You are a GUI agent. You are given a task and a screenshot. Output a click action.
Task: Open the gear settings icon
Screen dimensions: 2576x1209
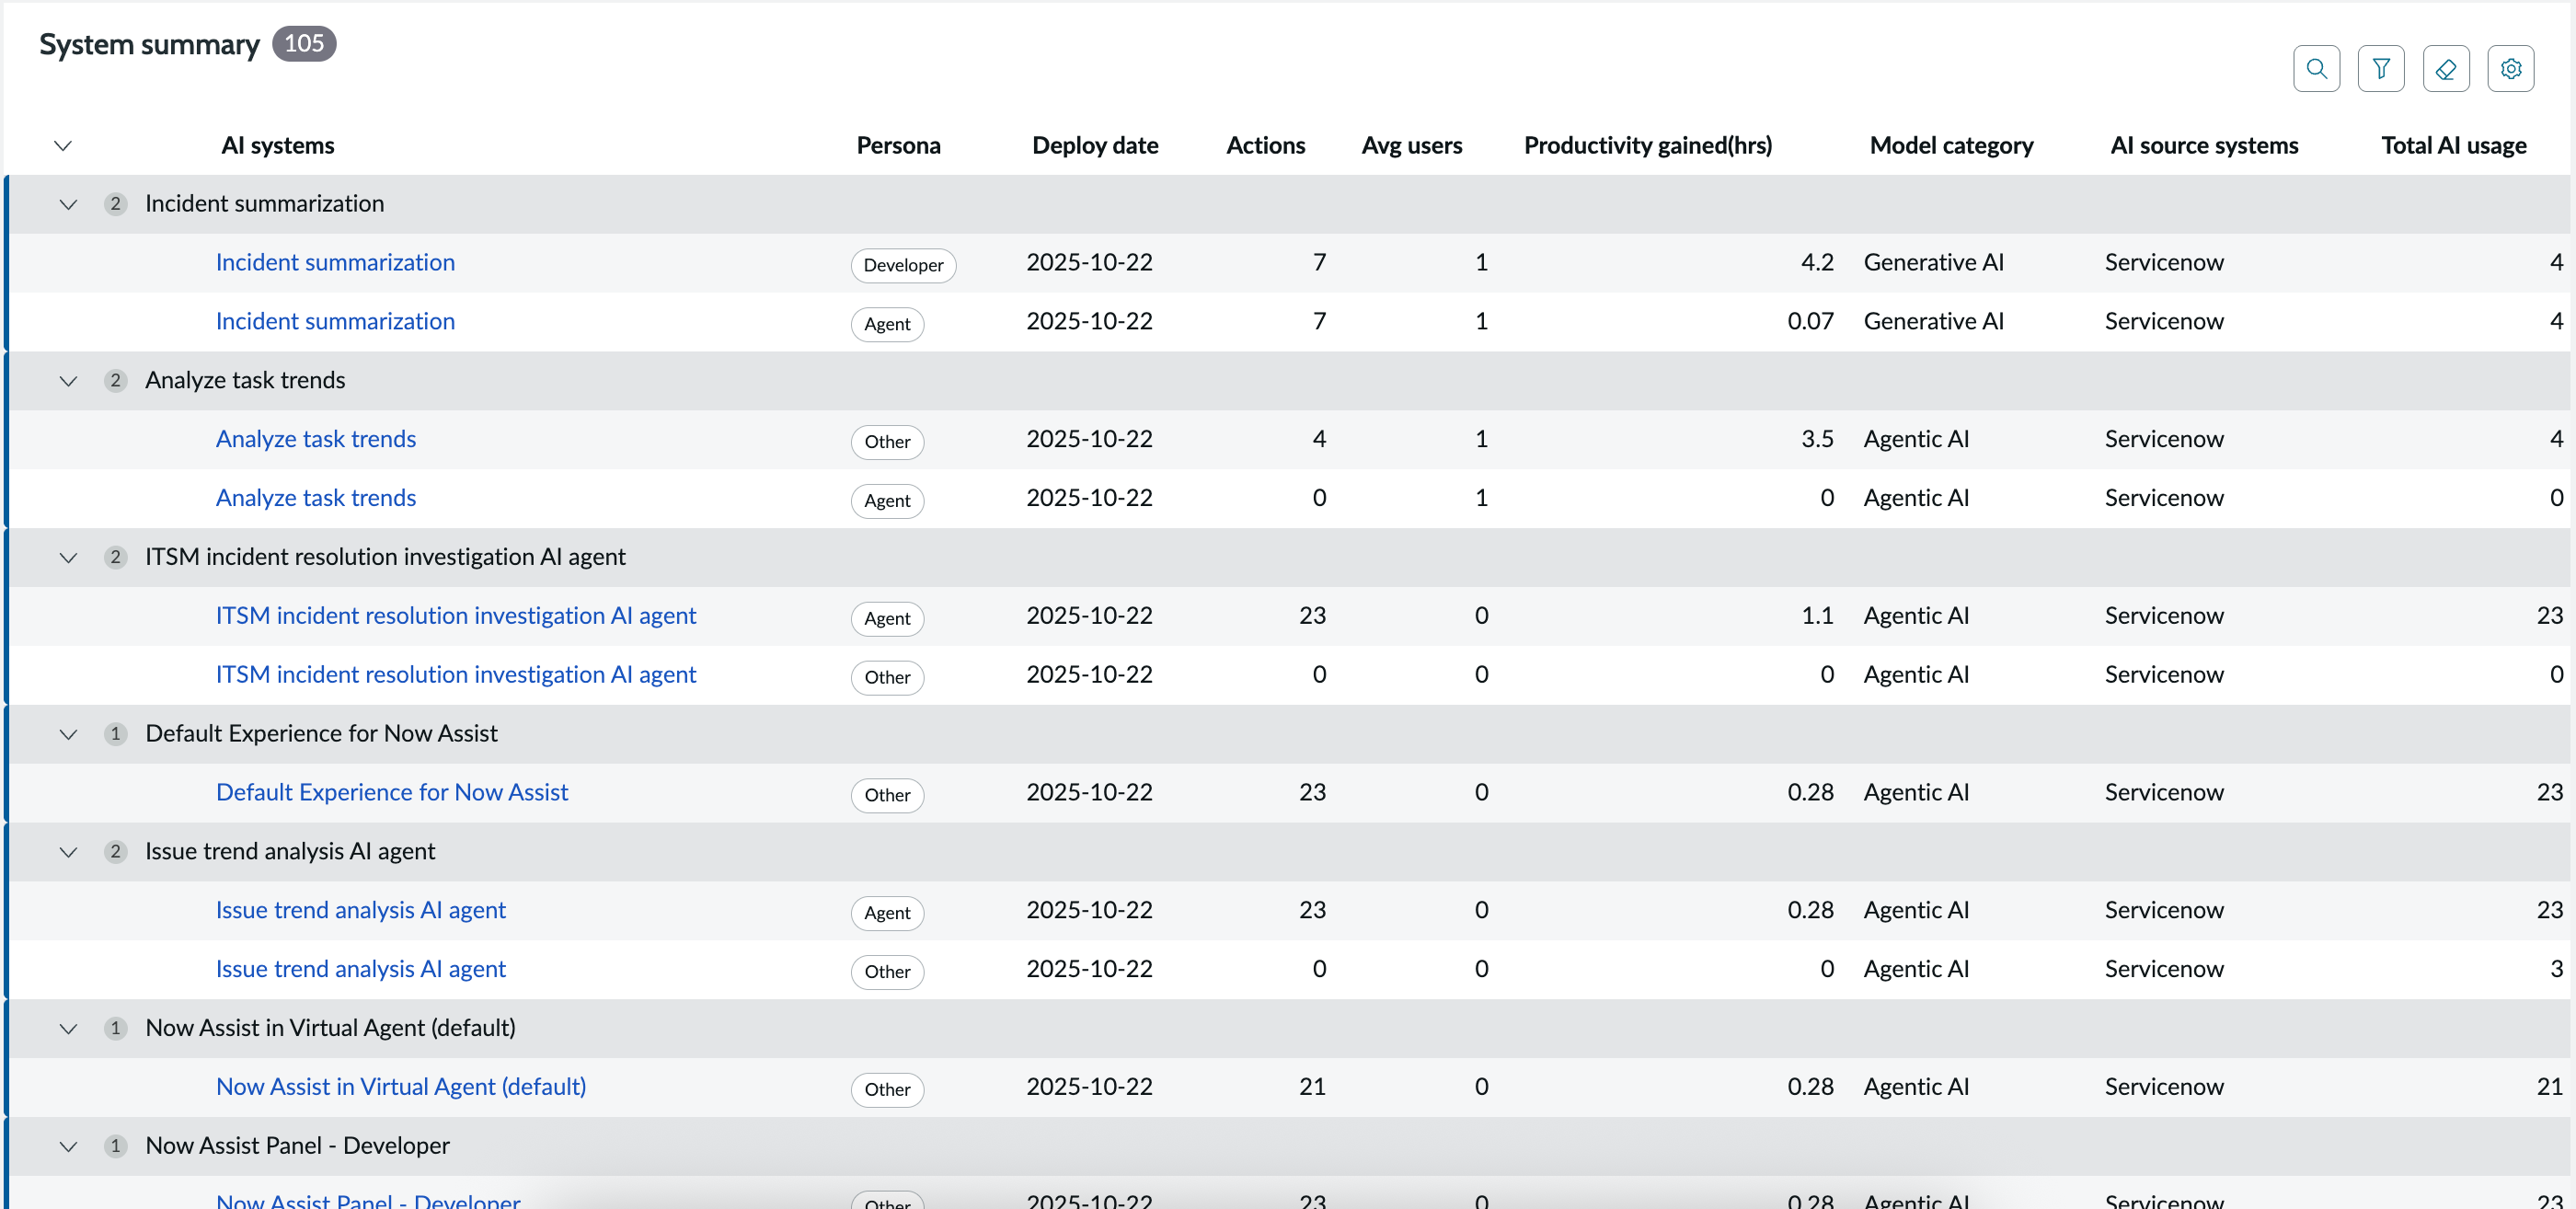click(x=2510, y=69)
